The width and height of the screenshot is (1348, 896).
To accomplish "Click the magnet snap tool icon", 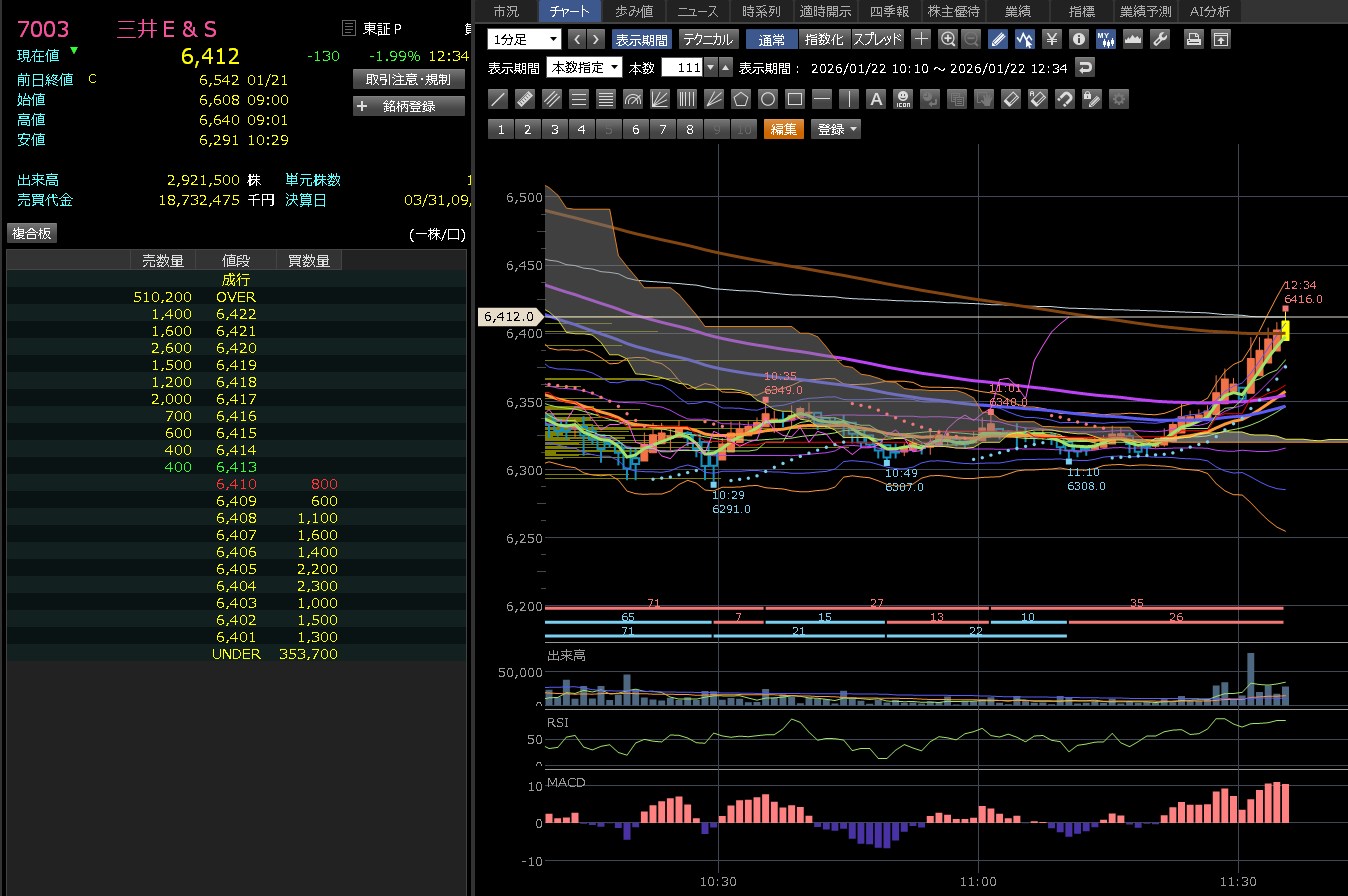I will coord(1065,99).
